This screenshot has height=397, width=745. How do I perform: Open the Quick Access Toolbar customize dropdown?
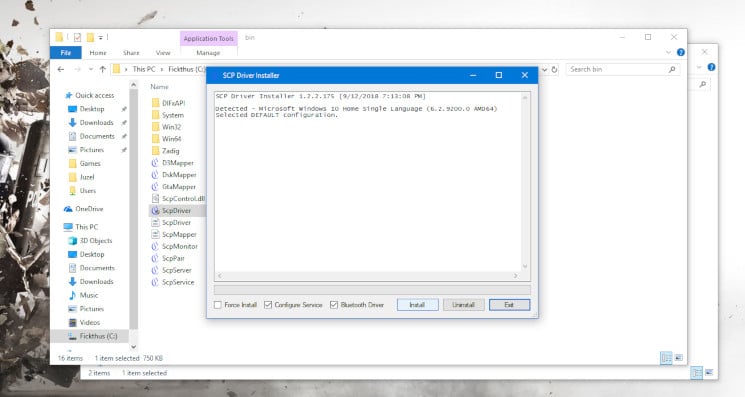click(x=101, y=37)
